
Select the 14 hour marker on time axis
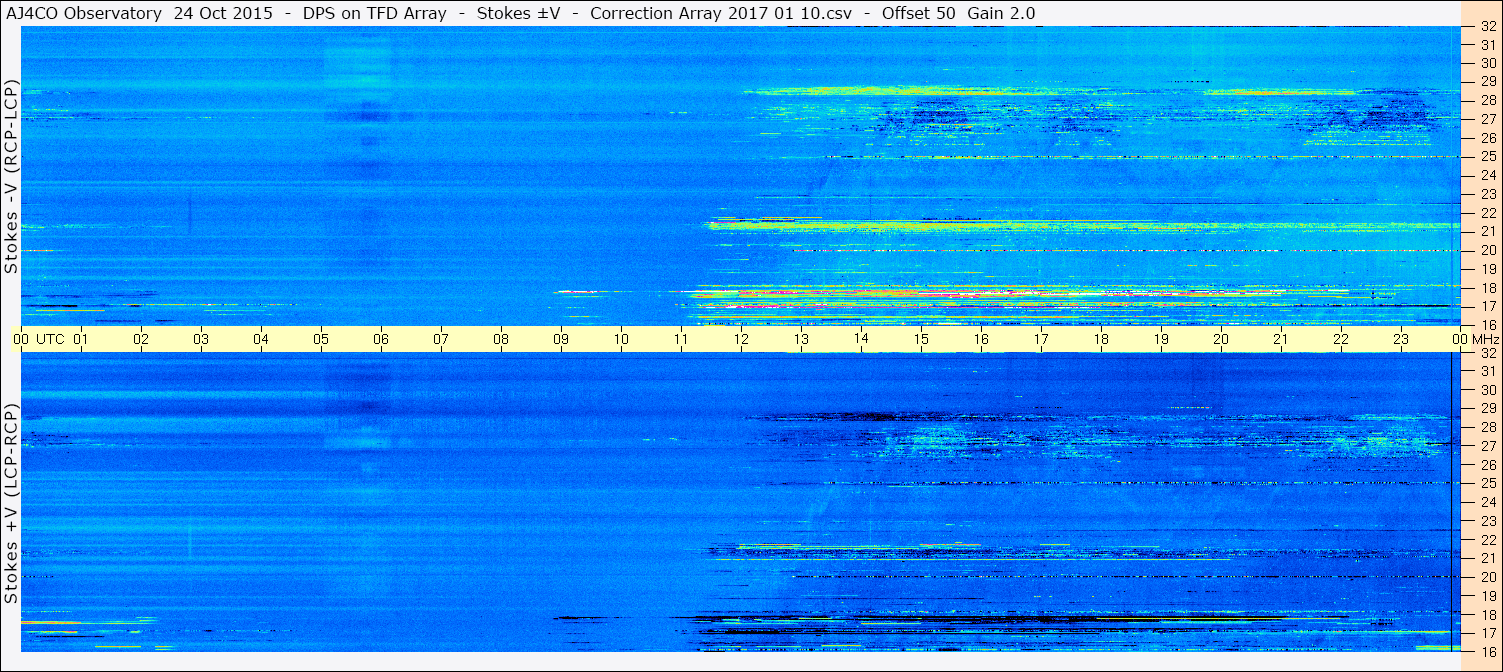click(861, 339)
